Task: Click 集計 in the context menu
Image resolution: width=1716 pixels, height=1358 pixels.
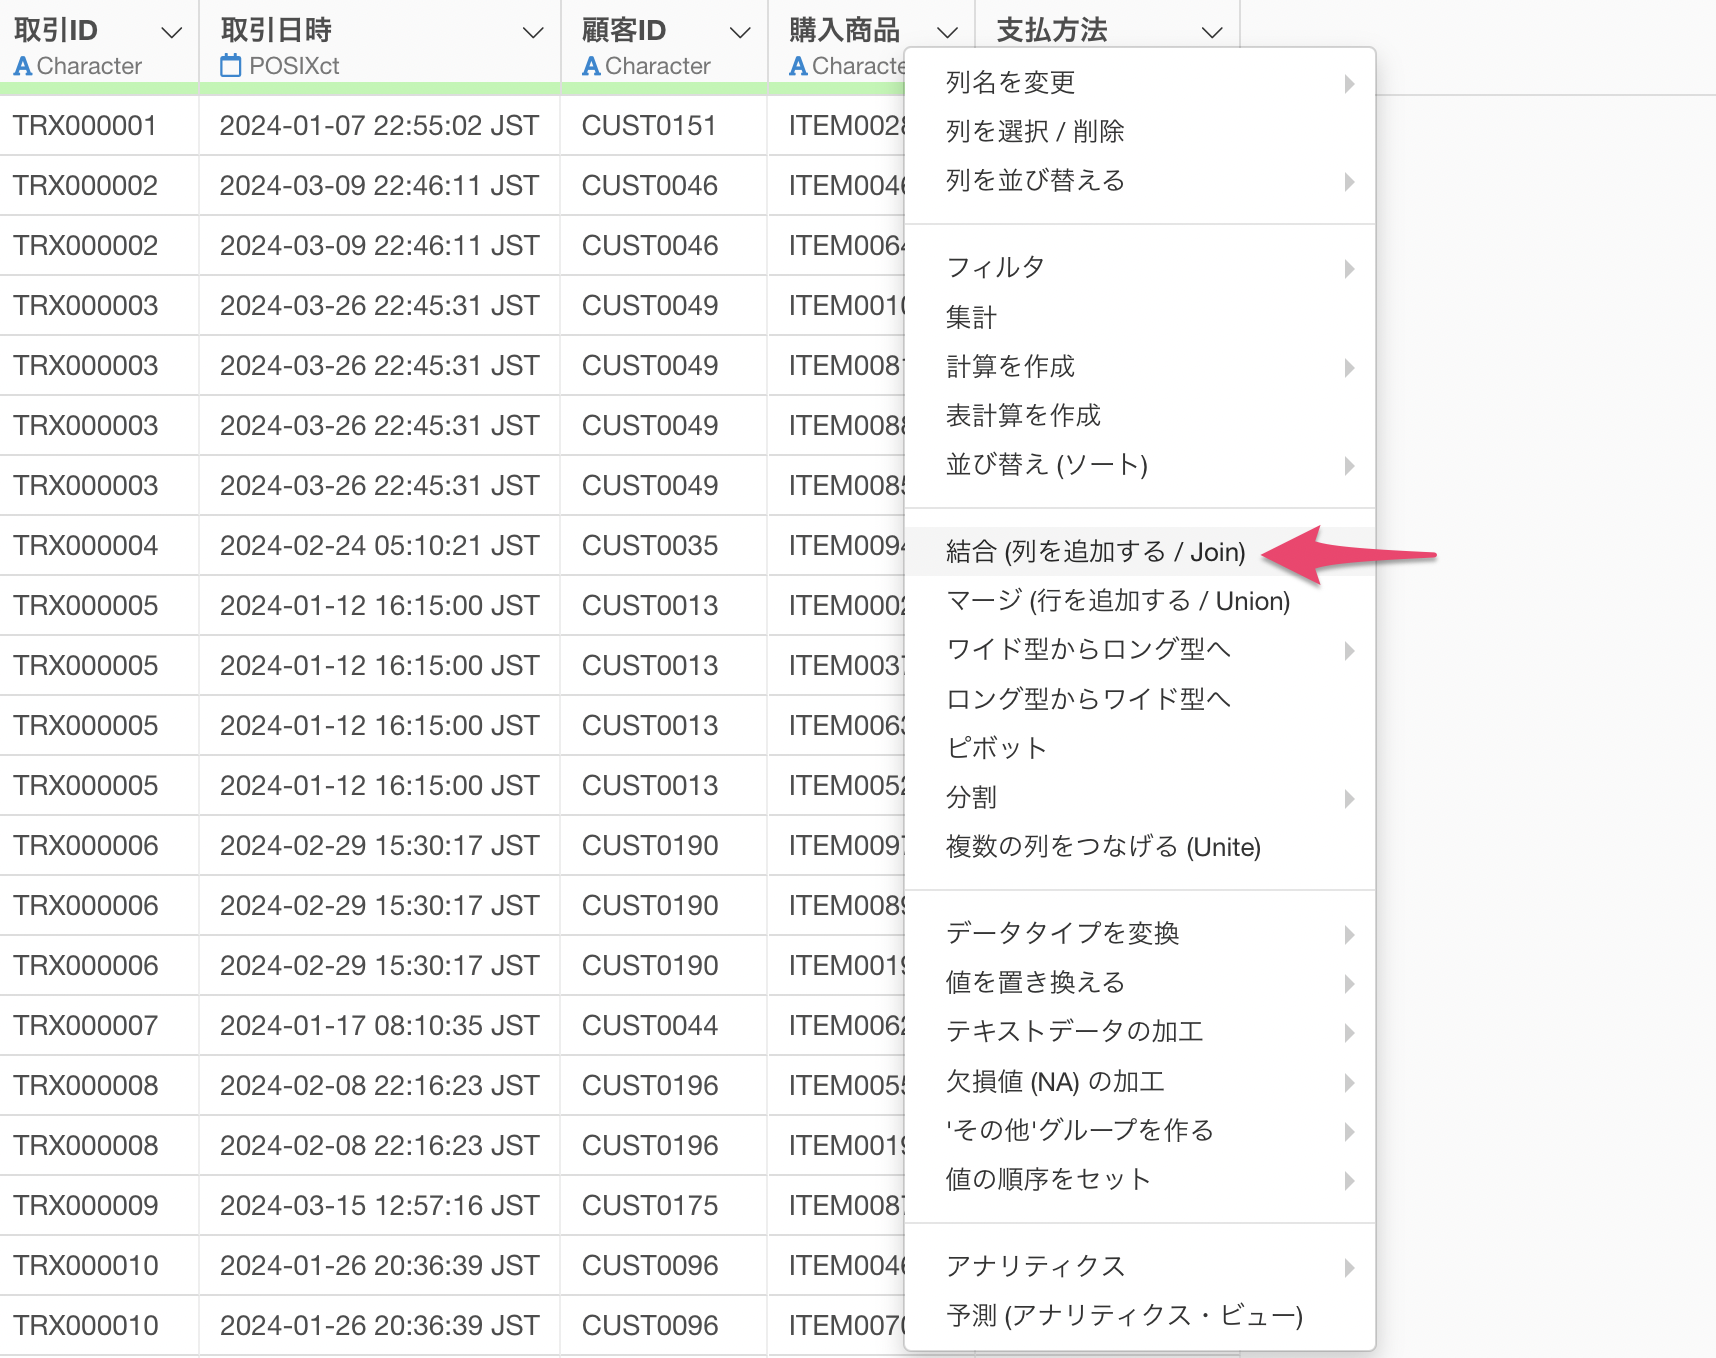Action: coord(971,318)
